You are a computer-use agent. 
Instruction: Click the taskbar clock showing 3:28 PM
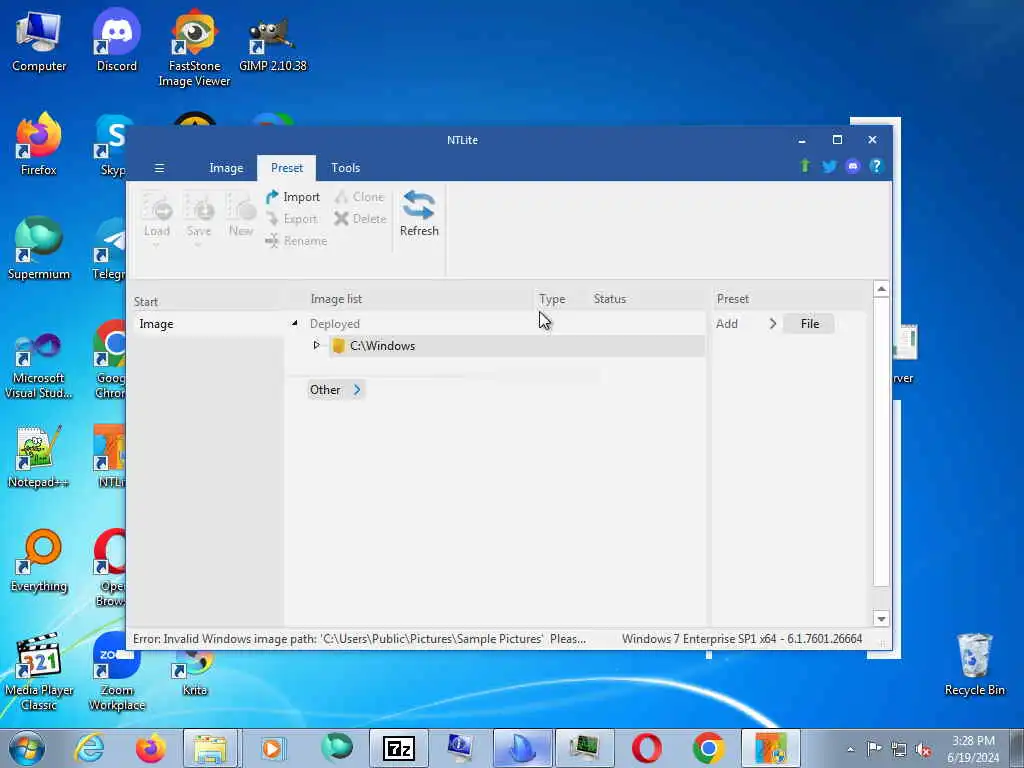point(973,749)
